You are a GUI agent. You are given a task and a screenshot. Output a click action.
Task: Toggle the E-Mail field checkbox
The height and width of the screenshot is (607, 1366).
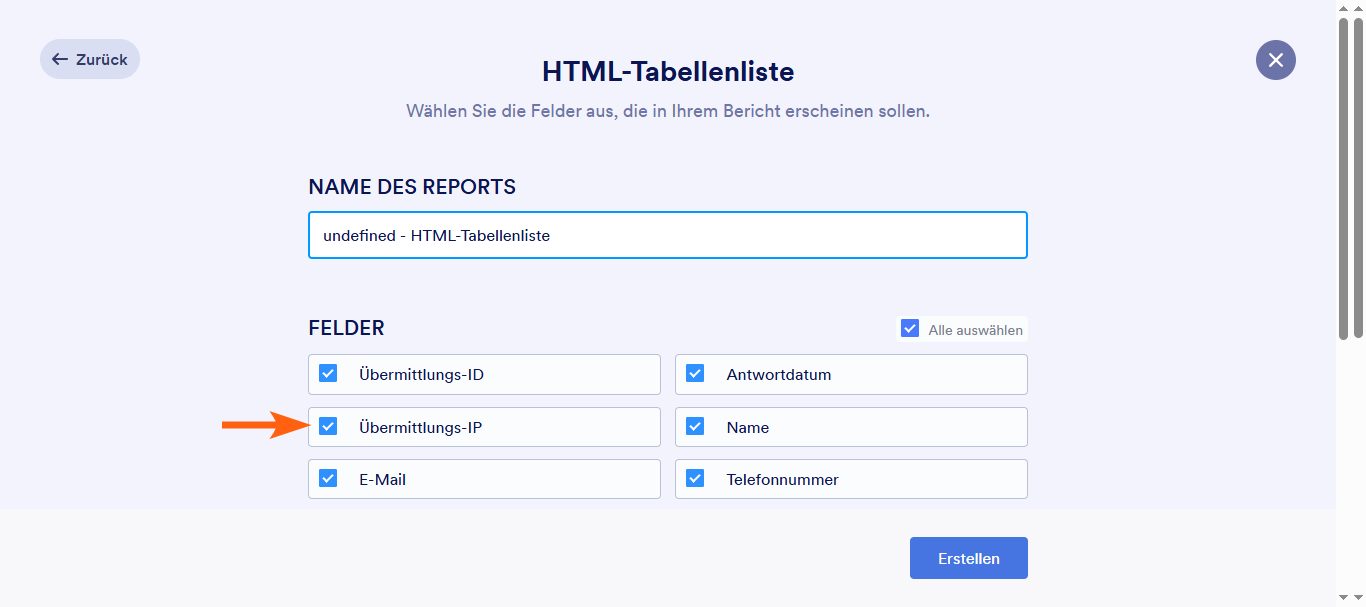(x=328, y=478)
